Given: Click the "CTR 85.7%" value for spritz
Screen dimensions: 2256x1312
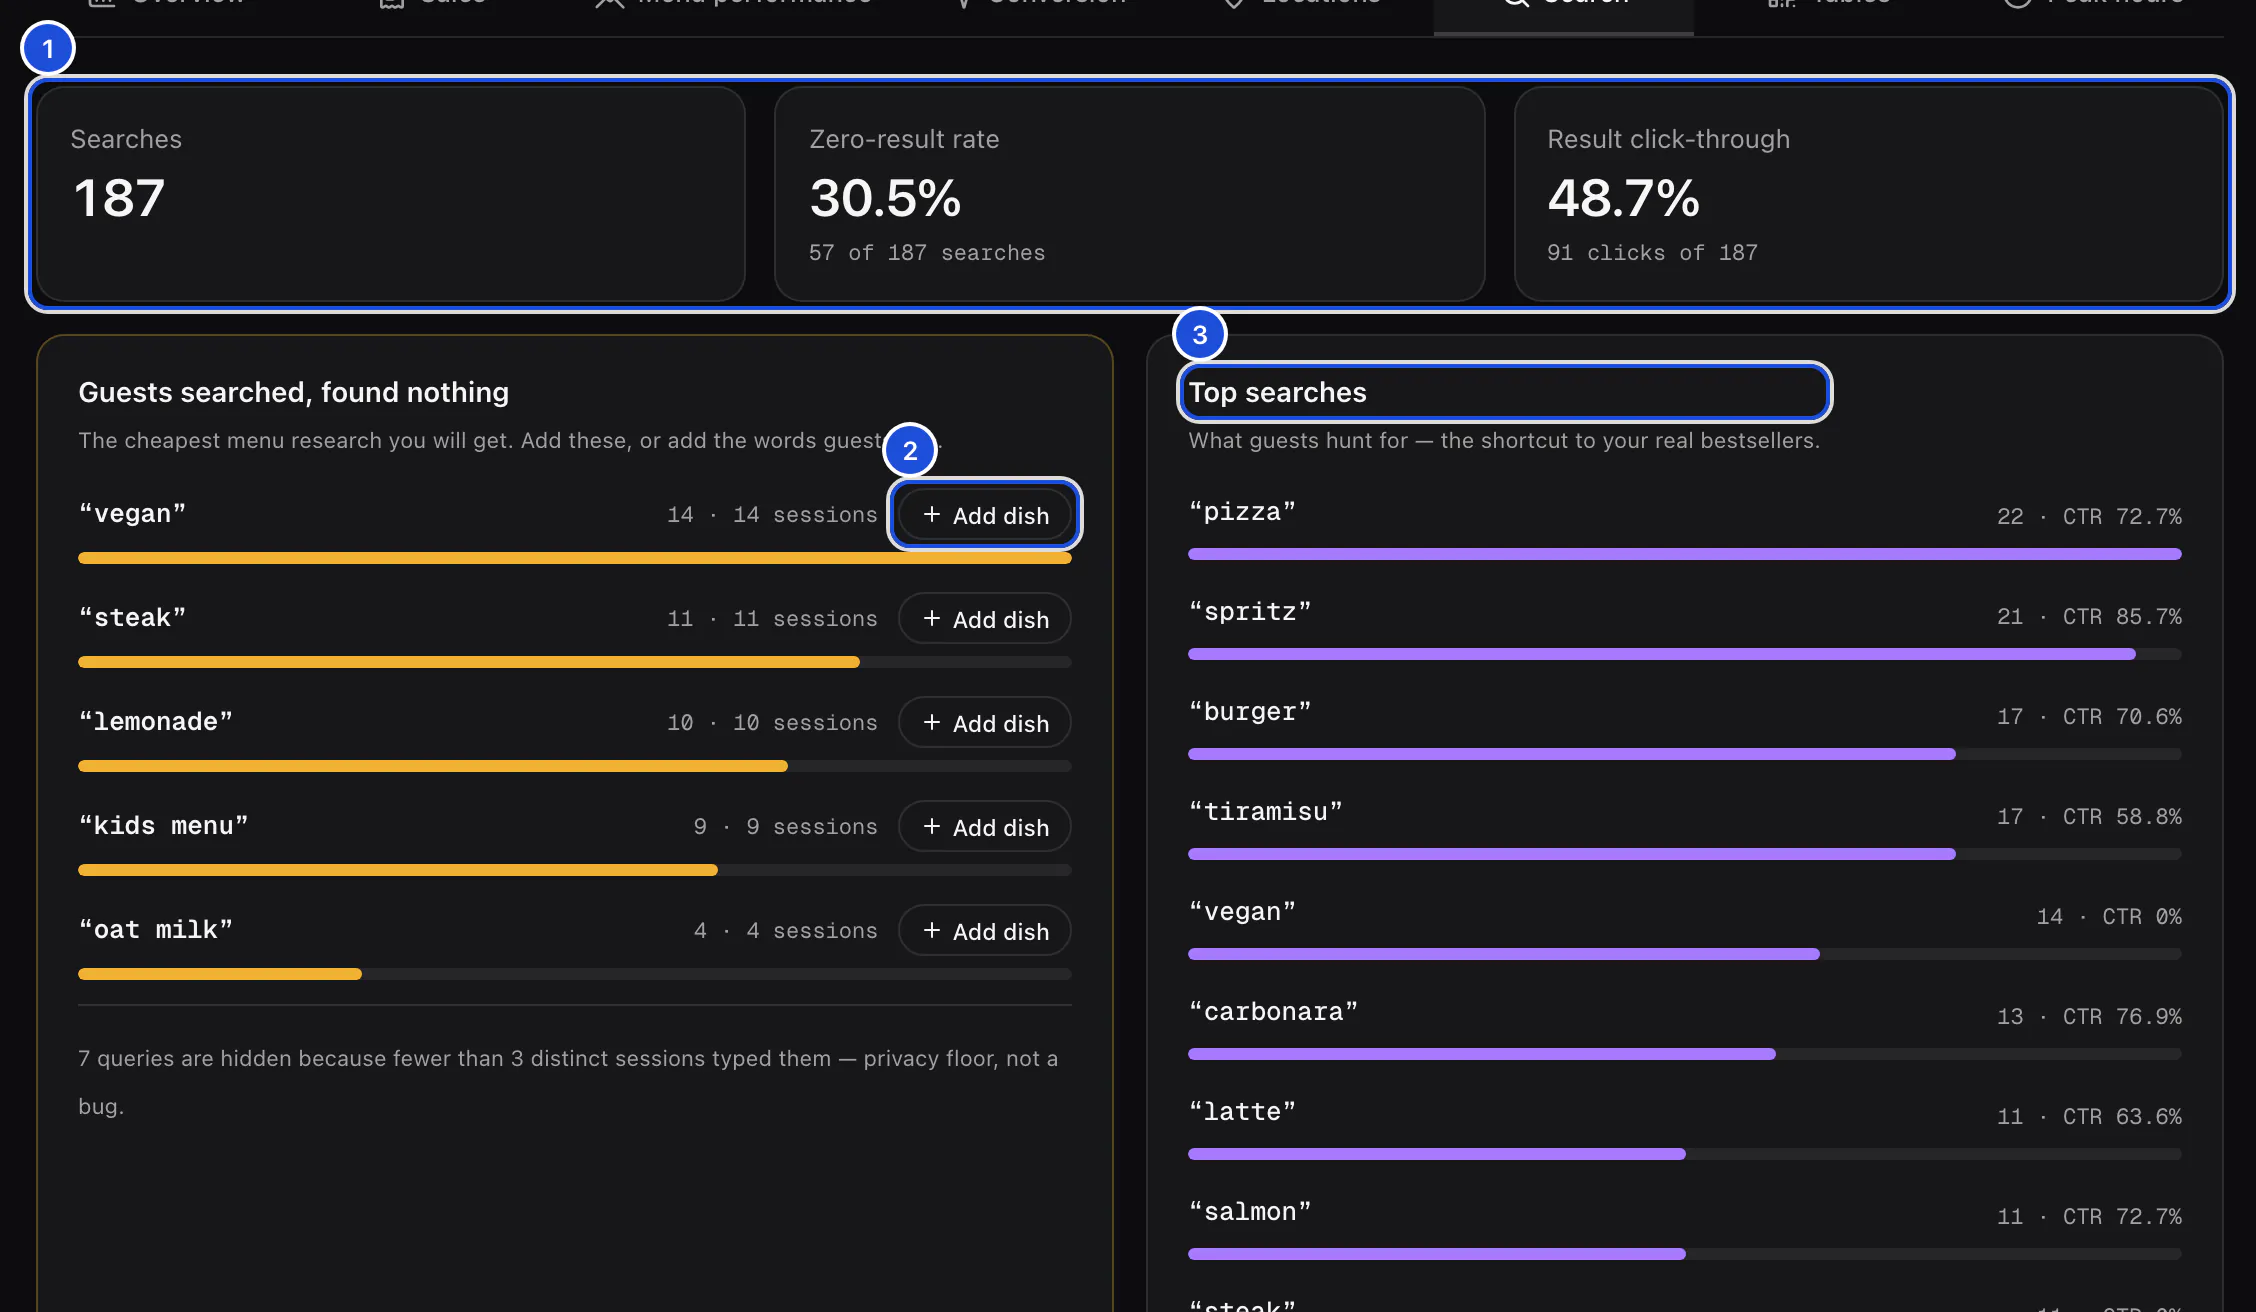Looking at the screenshot, I should point(2122,617).
